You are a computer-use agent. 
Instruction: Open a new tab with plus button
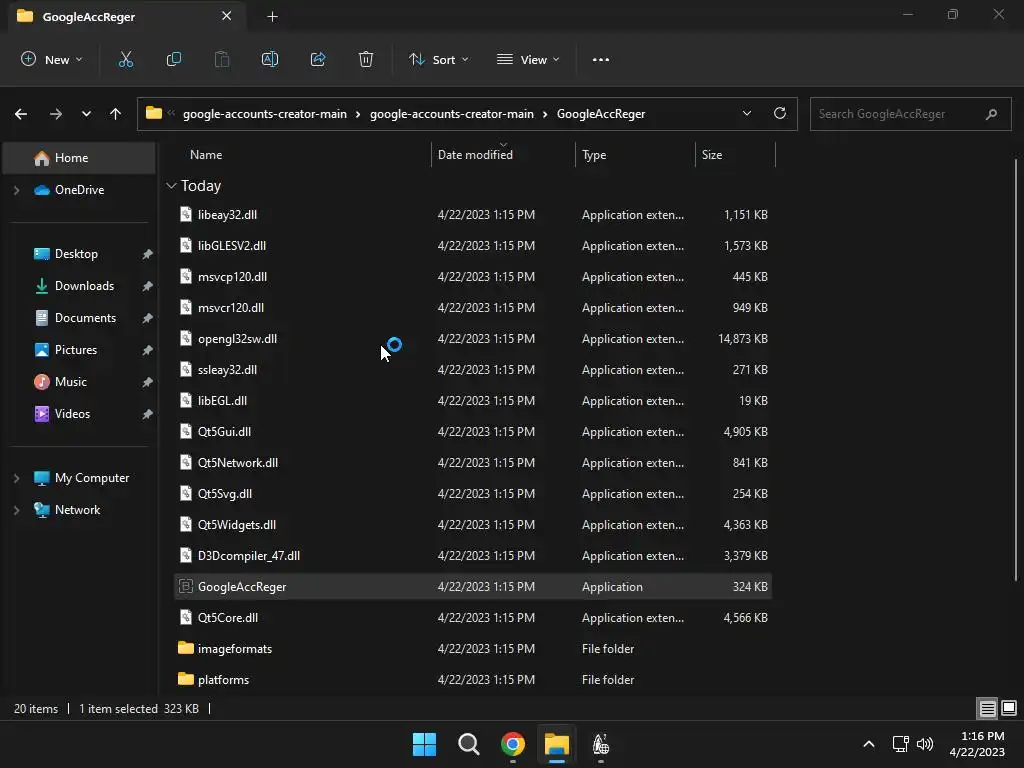click(272, 17)
